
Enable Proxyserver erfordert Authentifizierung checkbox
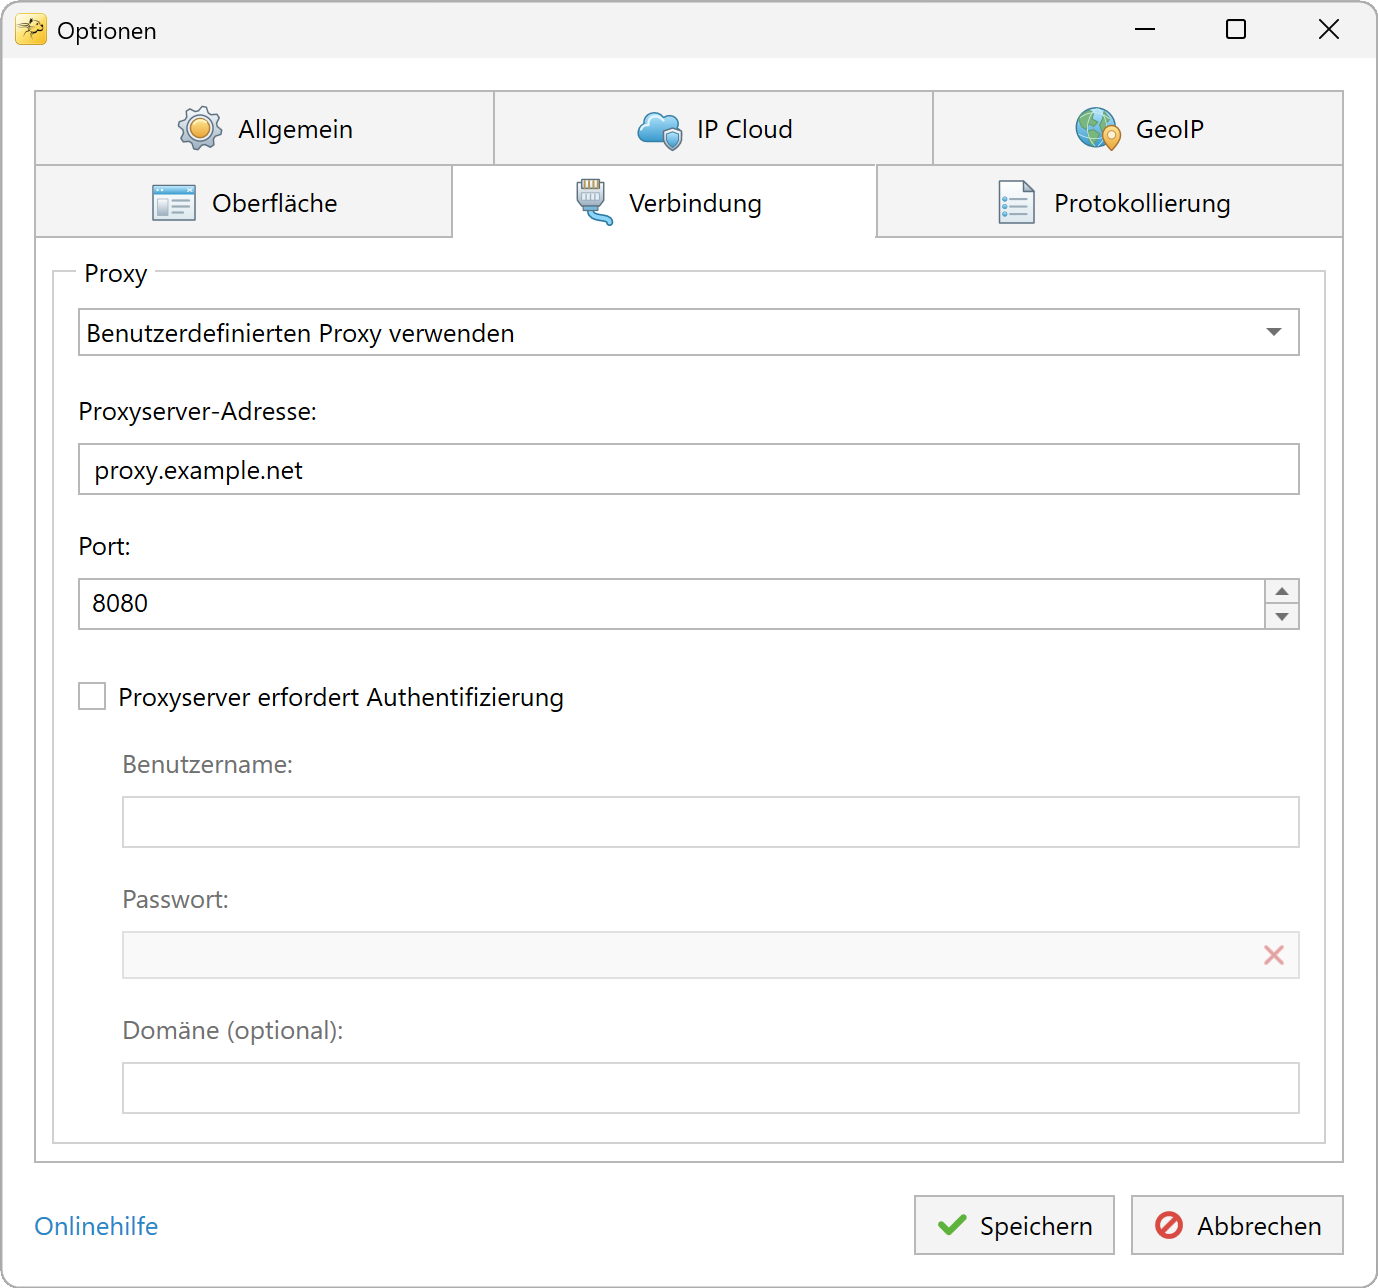(x=92, y=696)
